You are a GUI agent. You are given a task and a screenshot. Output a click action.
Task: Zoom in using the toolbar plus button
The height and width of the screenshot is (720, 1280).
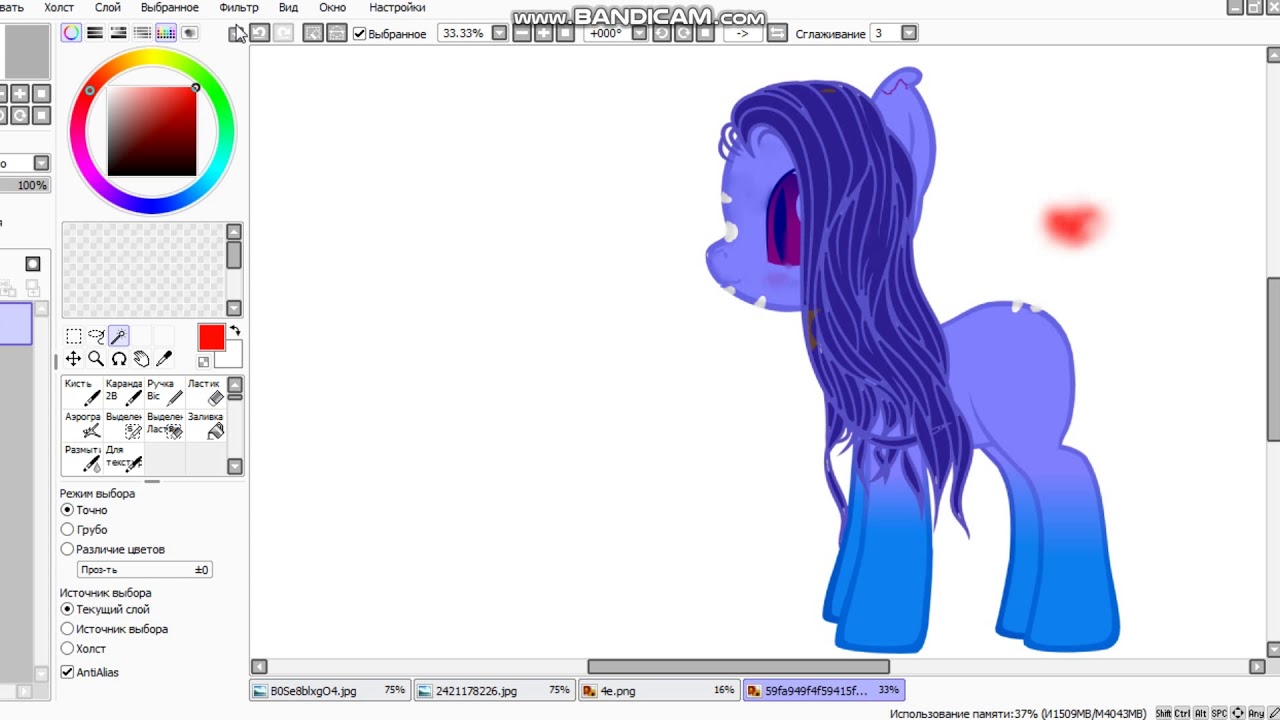click(544, 33)
